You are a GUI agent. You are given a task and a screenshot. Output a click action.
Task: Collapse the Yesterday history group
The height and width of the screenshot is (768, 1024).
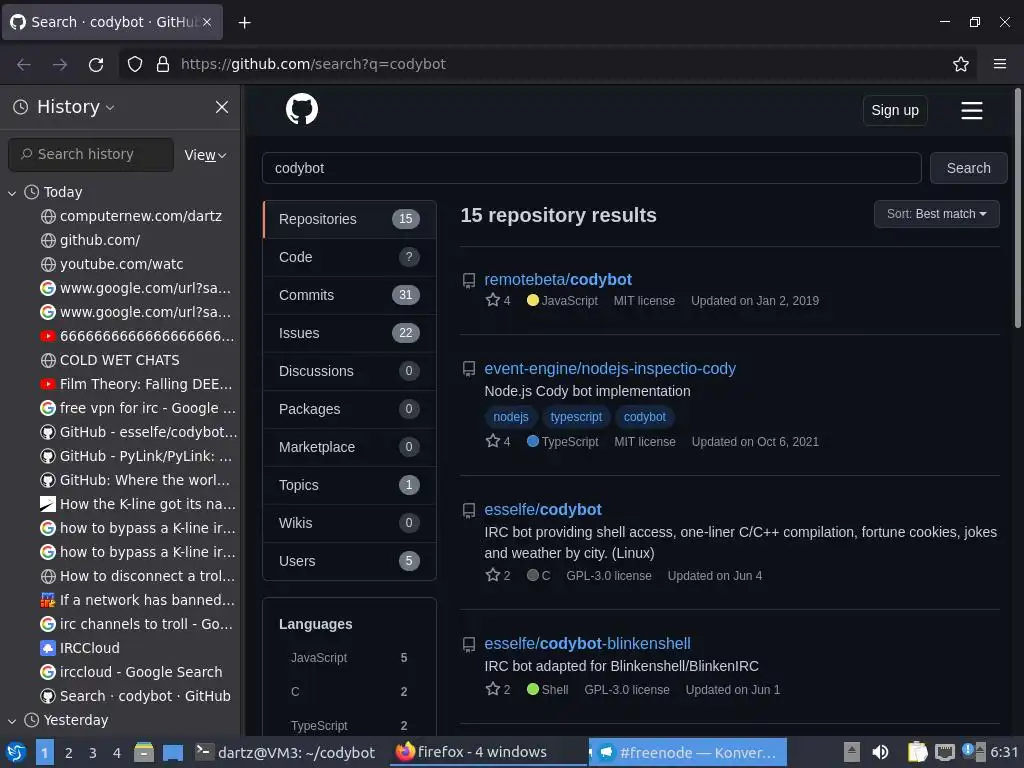(12, 720)
